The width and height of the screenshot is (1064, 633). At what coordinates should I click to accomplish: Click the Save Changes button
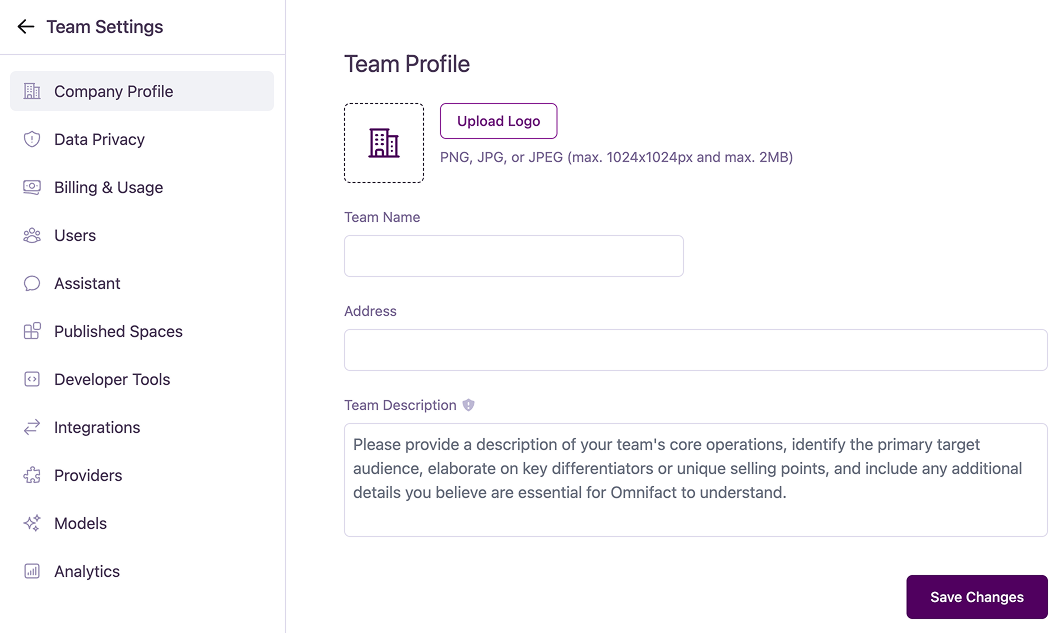(977, 597)
